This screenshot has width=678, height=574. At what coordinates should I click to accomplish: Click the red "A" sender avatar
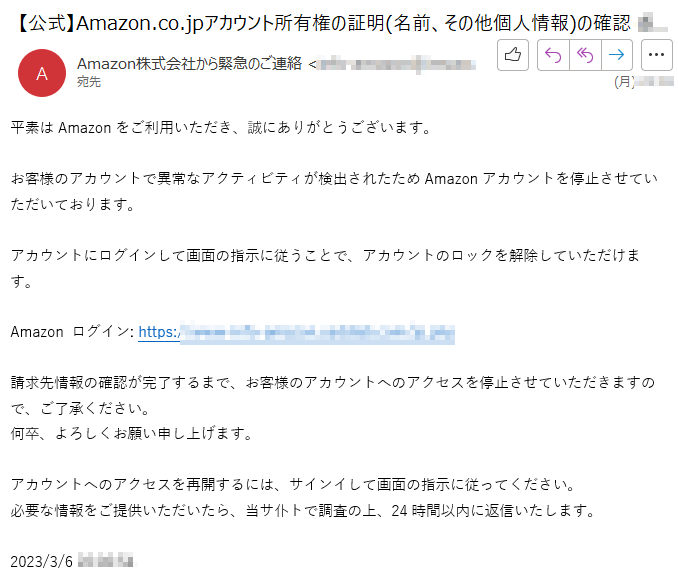coord(42,73)
